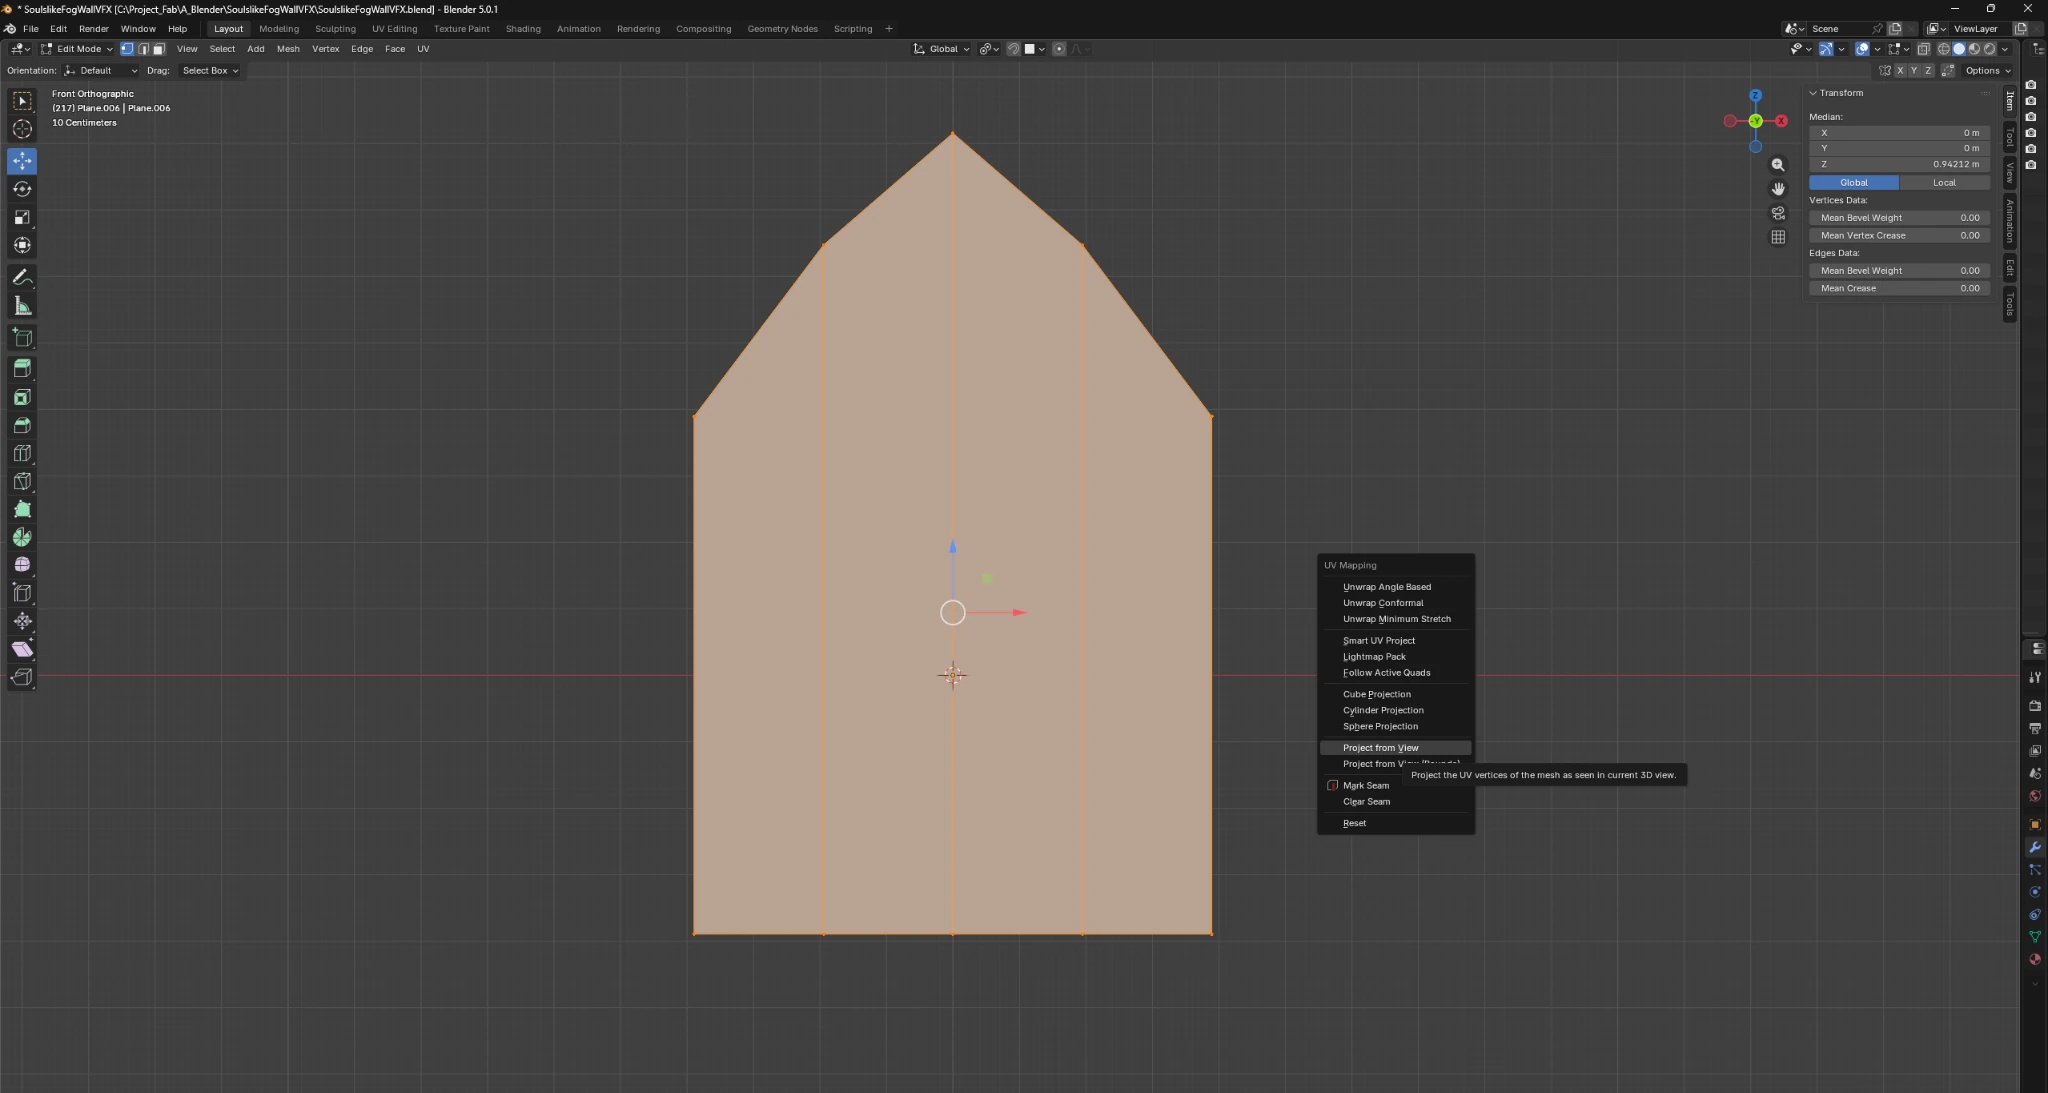
Task: Switch orthographic/perspective with grid icon
Action: (x=1778, y=237)
